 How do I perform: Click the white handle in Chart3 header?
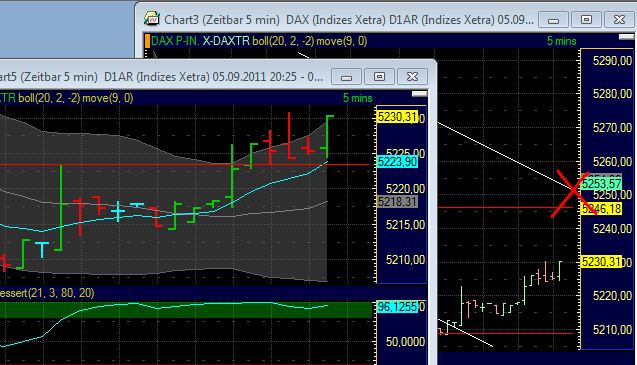click(x=626, y=37)
